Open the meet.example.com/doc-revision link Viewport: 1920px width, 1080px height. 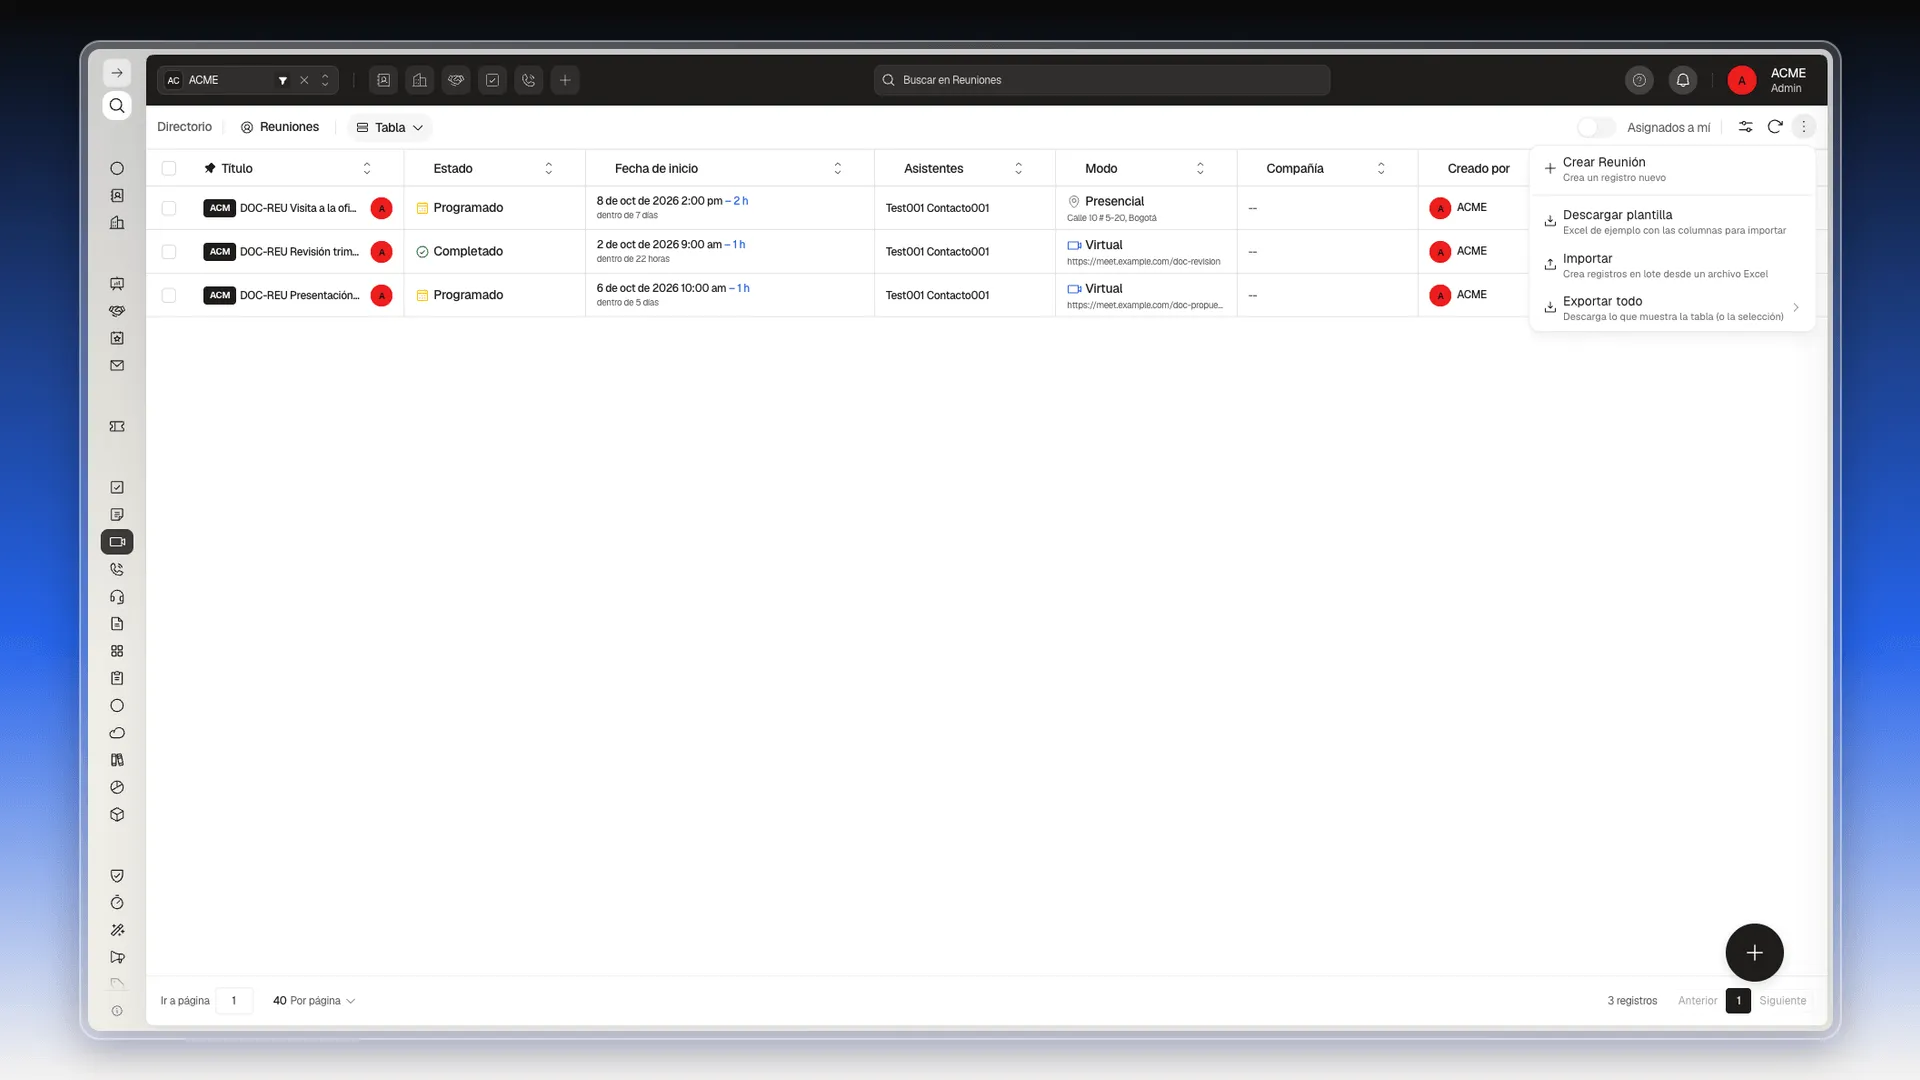1143,262
